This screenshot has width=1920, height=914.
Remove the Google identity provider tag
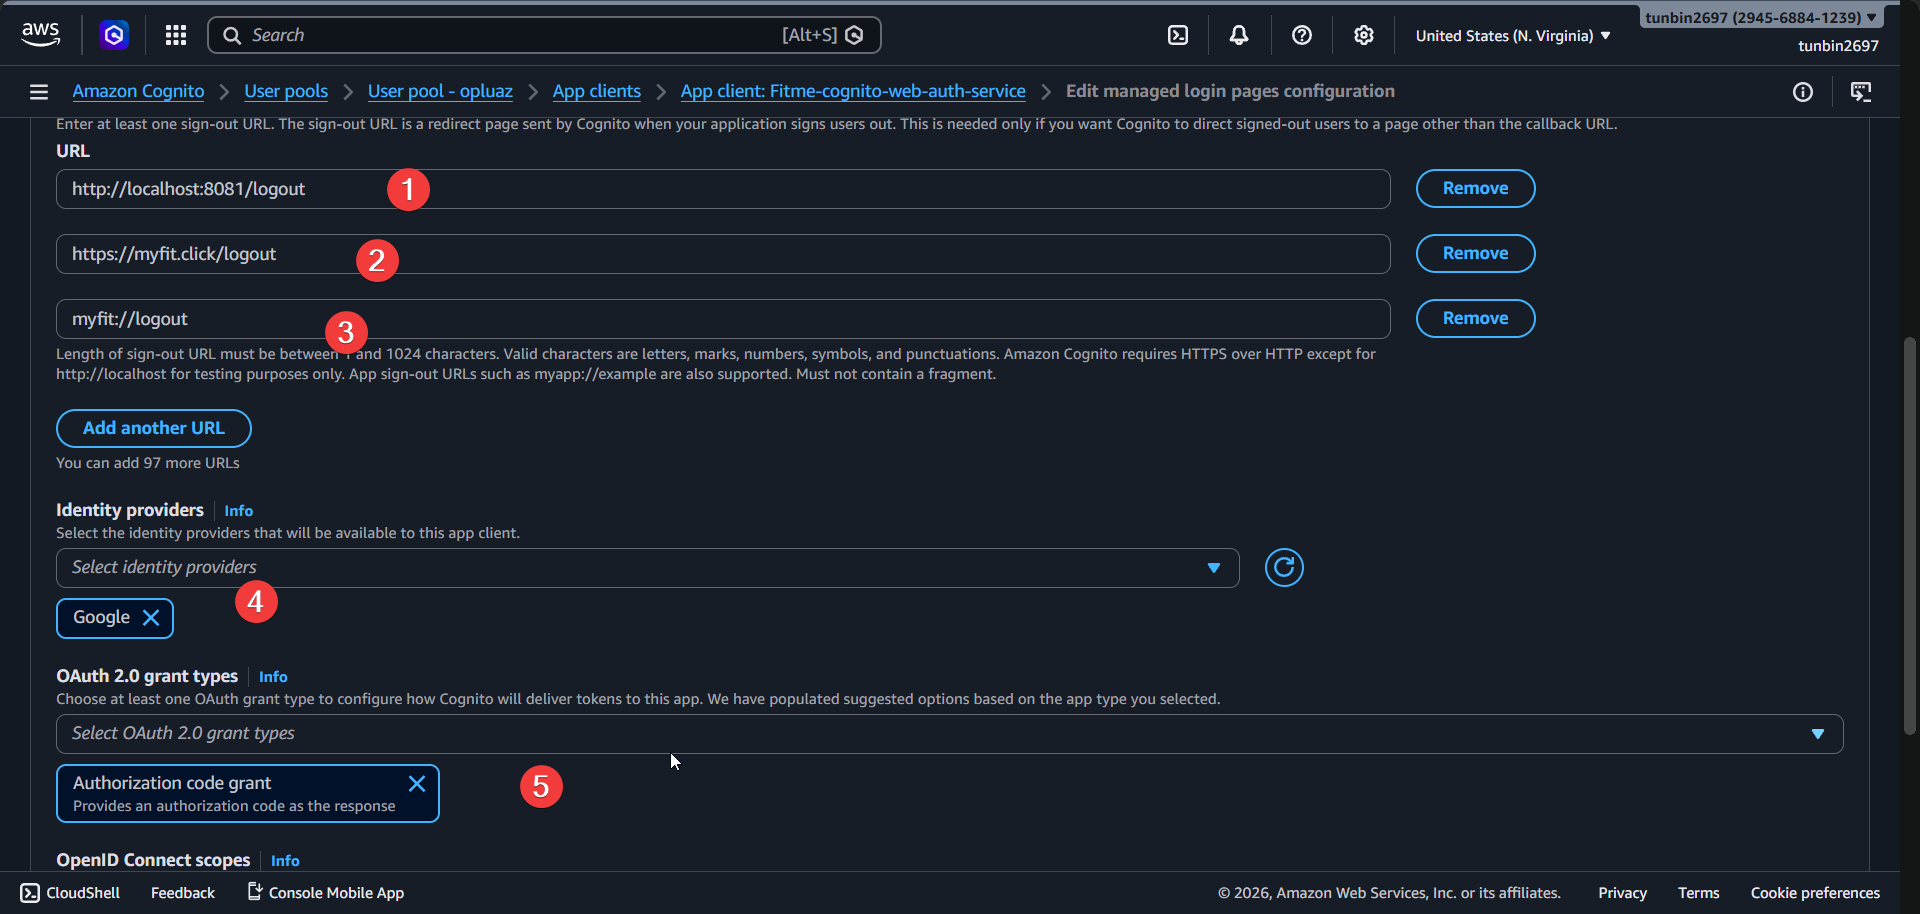click(x=152, y=617)
